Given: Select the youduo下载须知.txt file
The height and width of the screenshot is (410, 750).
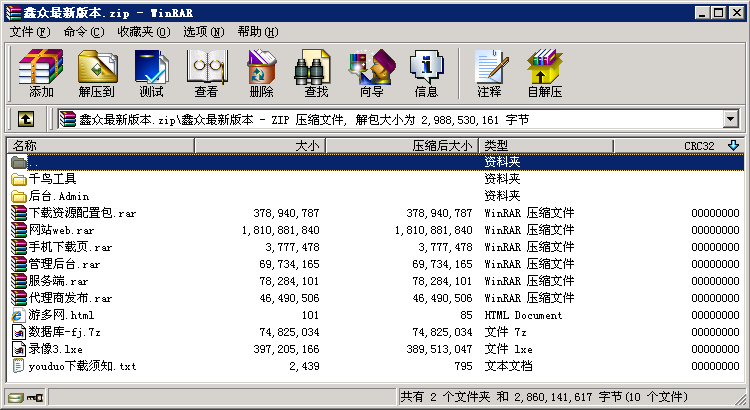Looking at the screenshot, I should click(x=82, y=366).
